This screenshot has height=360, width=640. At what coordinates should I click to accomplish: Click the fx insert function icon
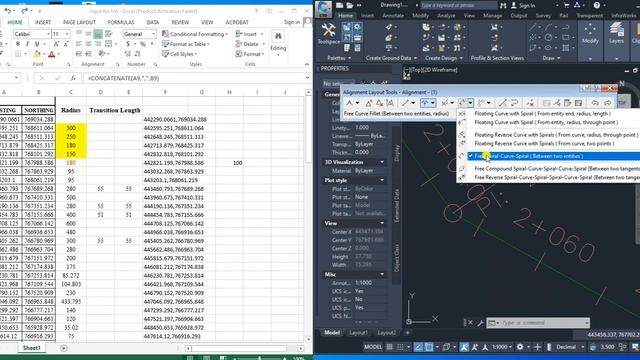tap(73, 78)
